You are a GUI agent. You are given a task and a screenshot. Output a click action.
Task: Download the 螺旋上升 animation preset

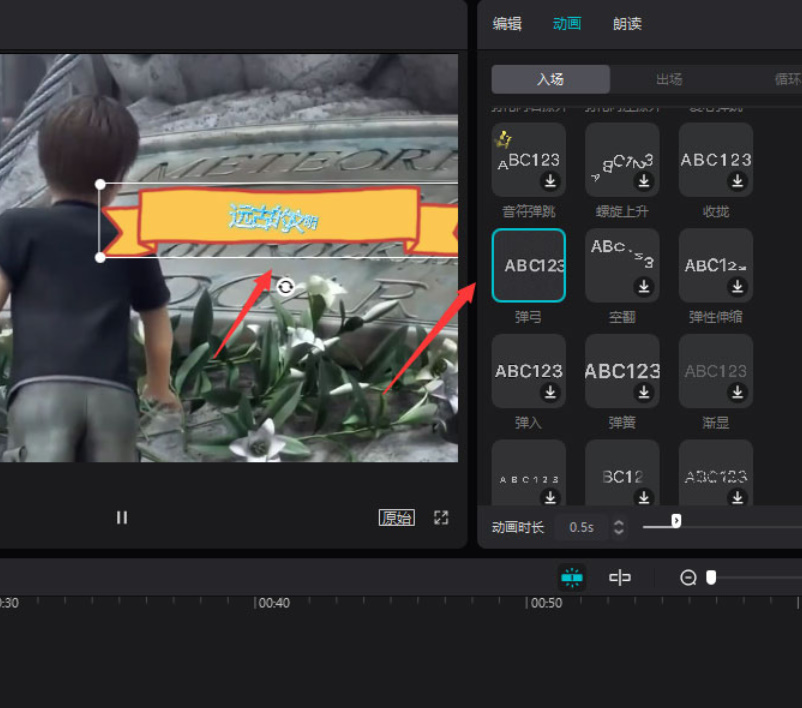(x=644, y=181)
